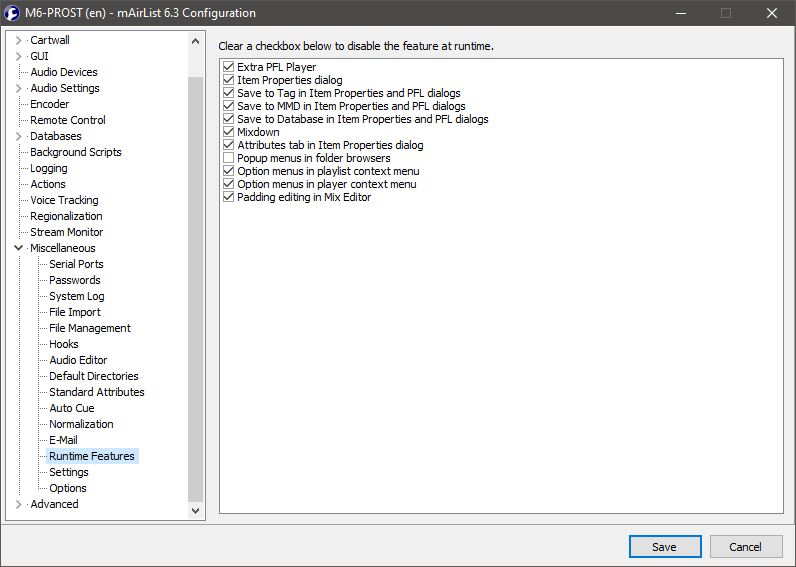The width and height of the screenshot is (796, 567).
Task: Open the Encoder settings page
Action: 49,104
